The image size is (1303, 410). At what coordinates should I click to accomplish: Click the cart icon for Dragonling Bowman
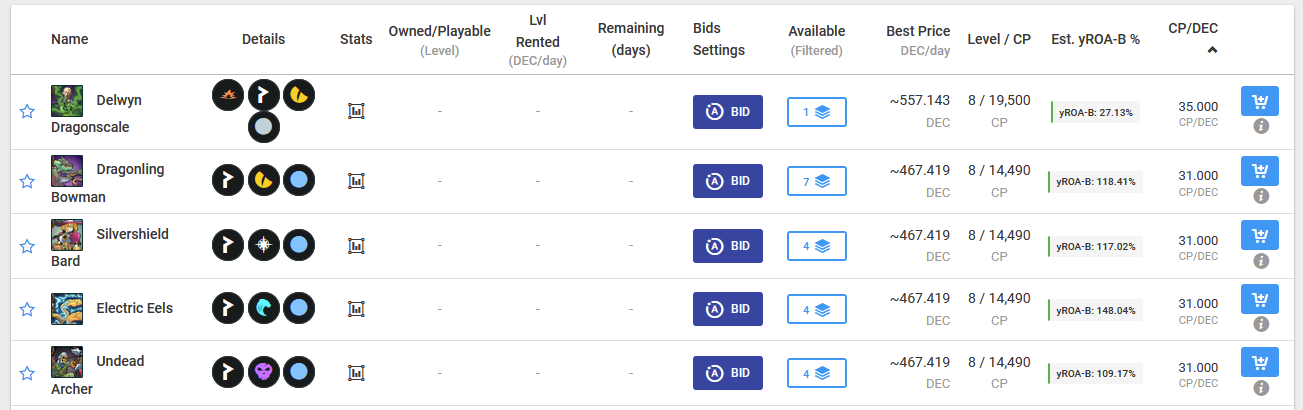click(x=1260, y=170)
